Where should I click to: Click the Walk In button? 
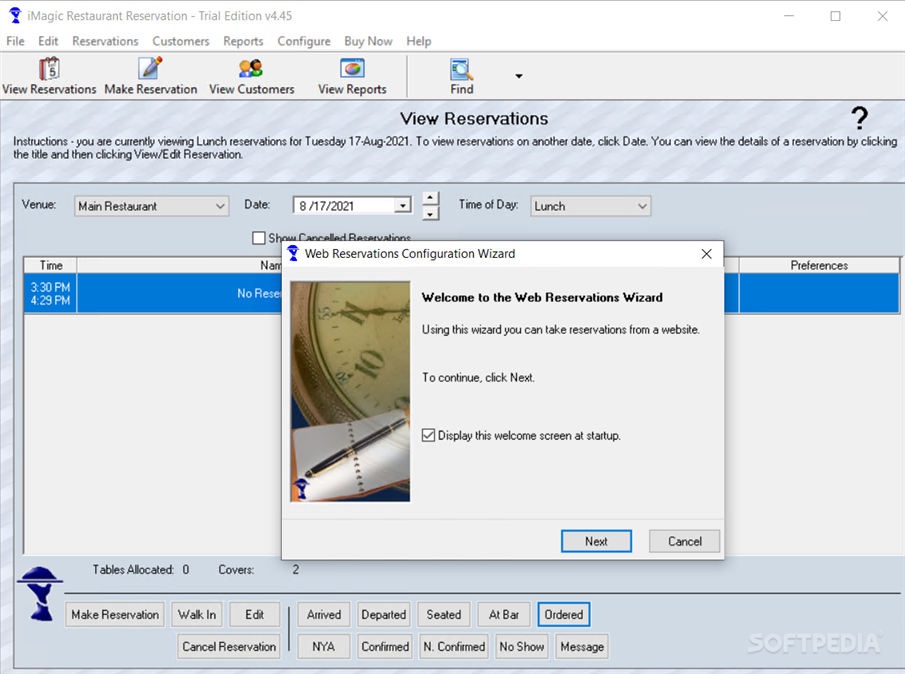[x=197, y=615]
